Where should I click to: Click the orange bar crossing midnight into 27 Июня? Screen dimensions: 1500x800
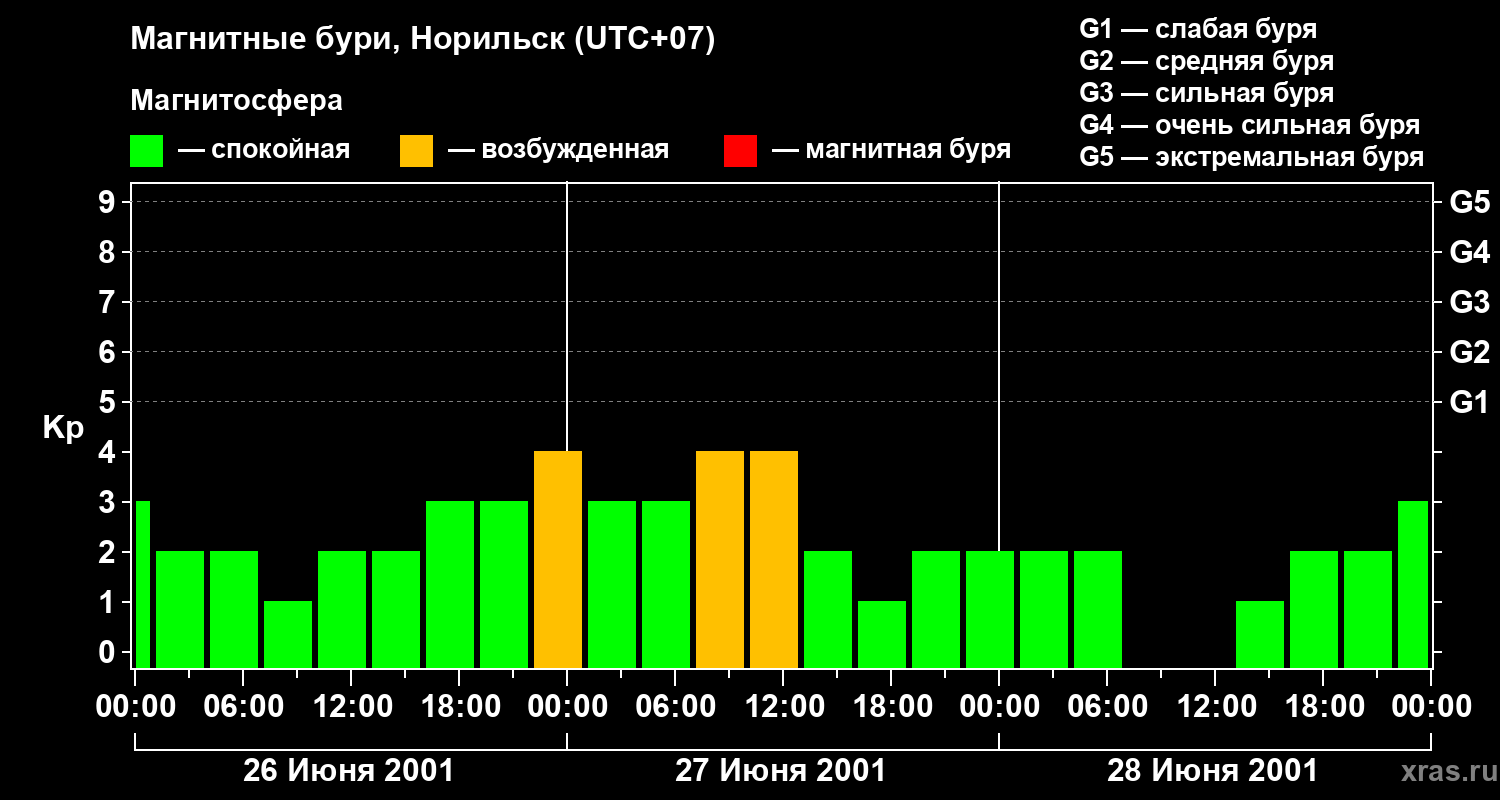click(558, 559)
